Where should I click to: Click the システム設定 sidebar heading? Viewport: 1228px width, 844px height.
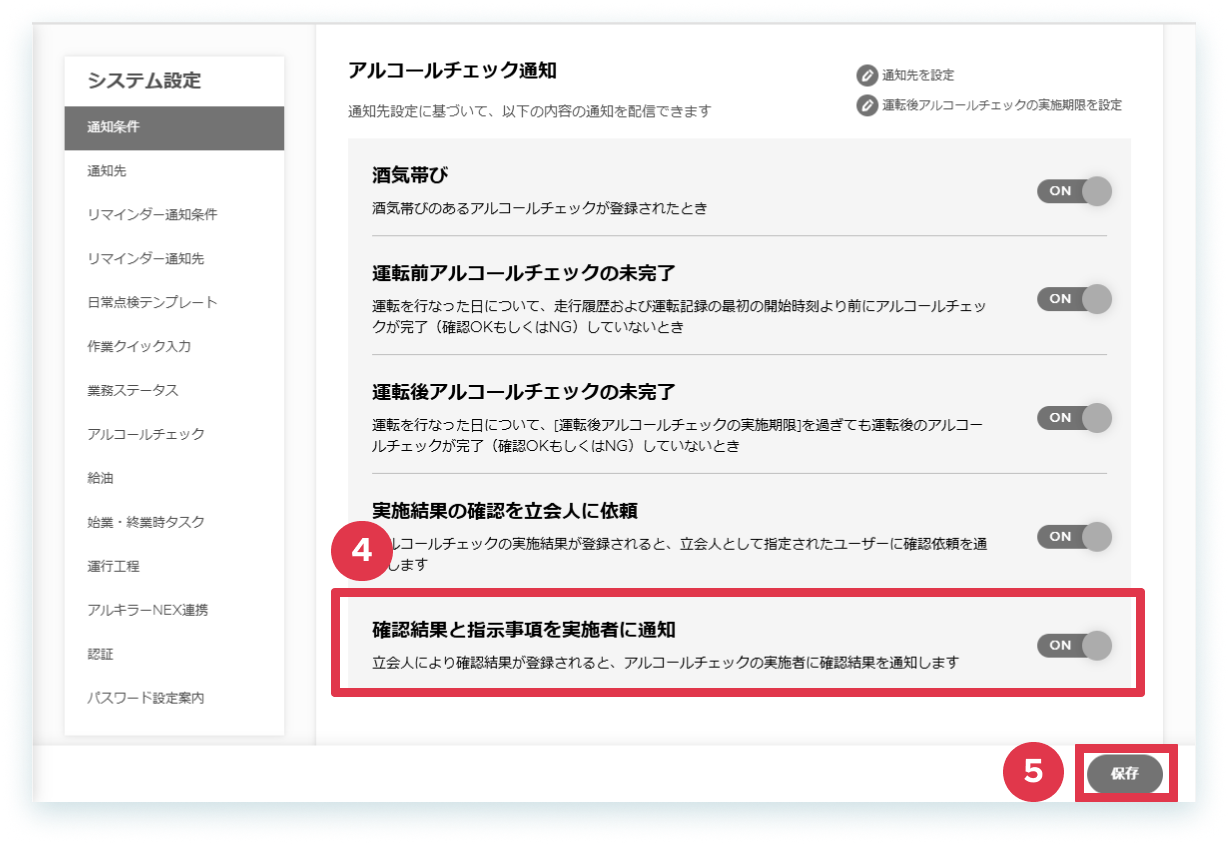coord(144,81)
